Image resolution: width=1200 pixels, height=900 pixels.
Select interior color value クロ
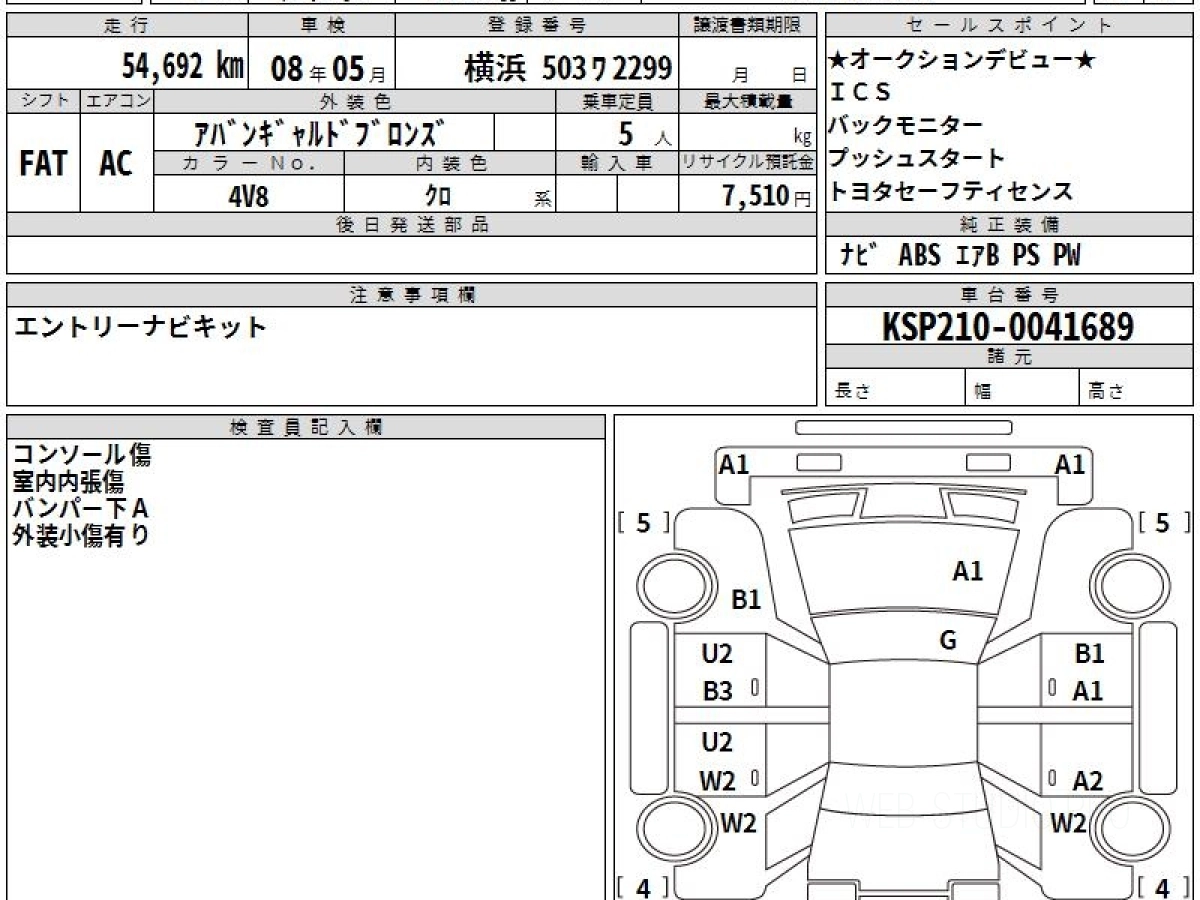click(438, 196)
